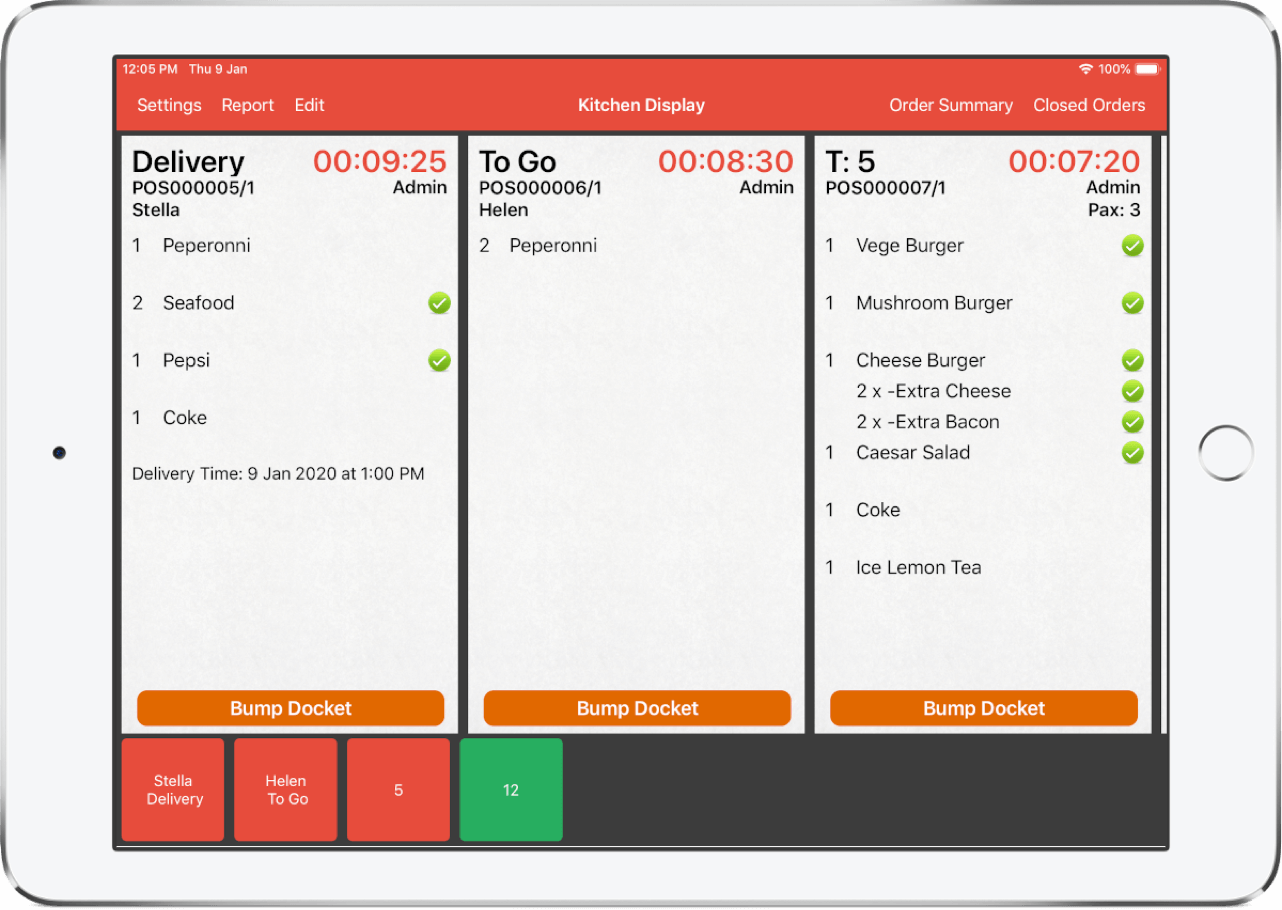Viewport: 1282px width, 910px height.
Task: Tap the green checkmark beside Pepsi
Action: (439, 360)
